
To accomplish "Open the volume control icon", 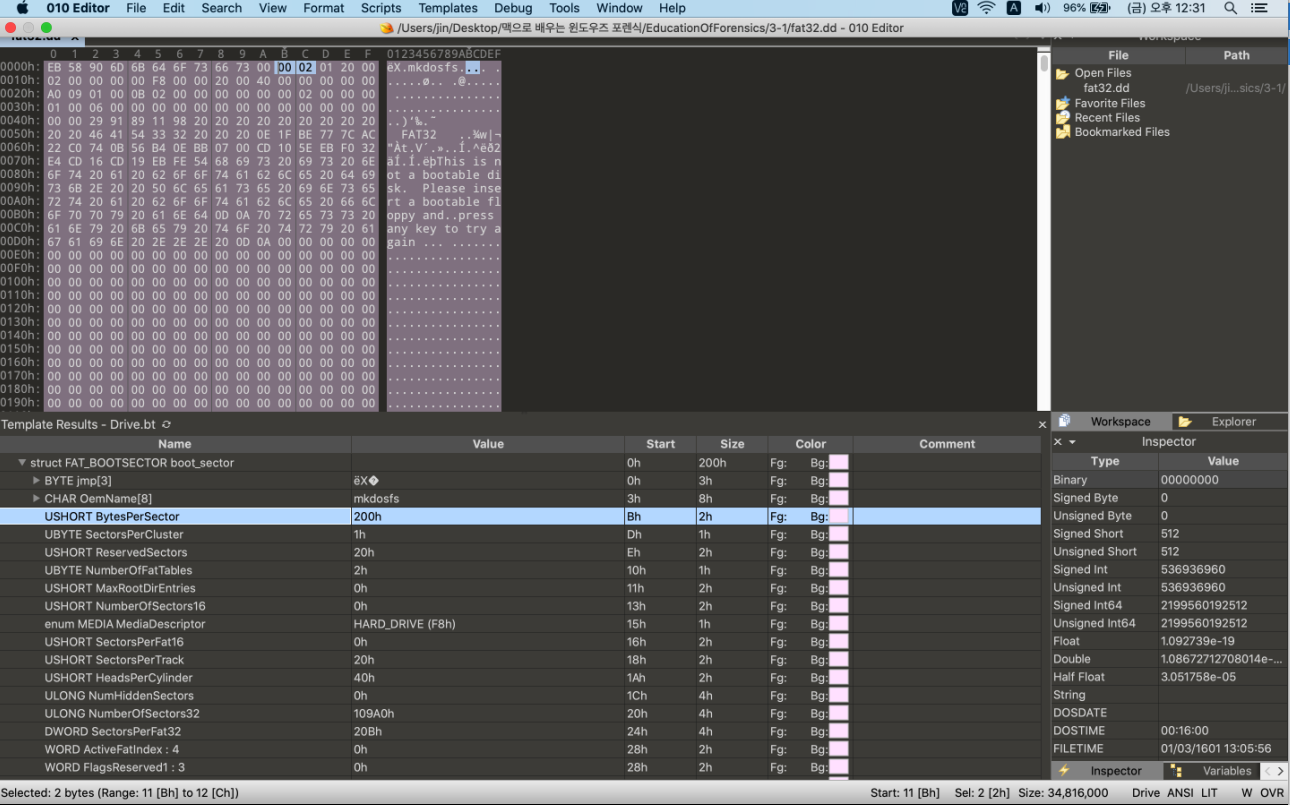I will tap(1042, 8).
